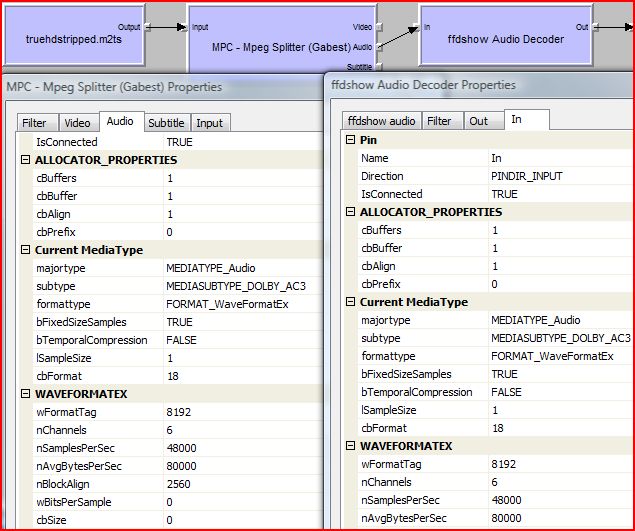Select nSamplesPerSec row in Mpeg Splitter Properties
The height and width of the screenshot is (531, 635).
pos(178,448)
